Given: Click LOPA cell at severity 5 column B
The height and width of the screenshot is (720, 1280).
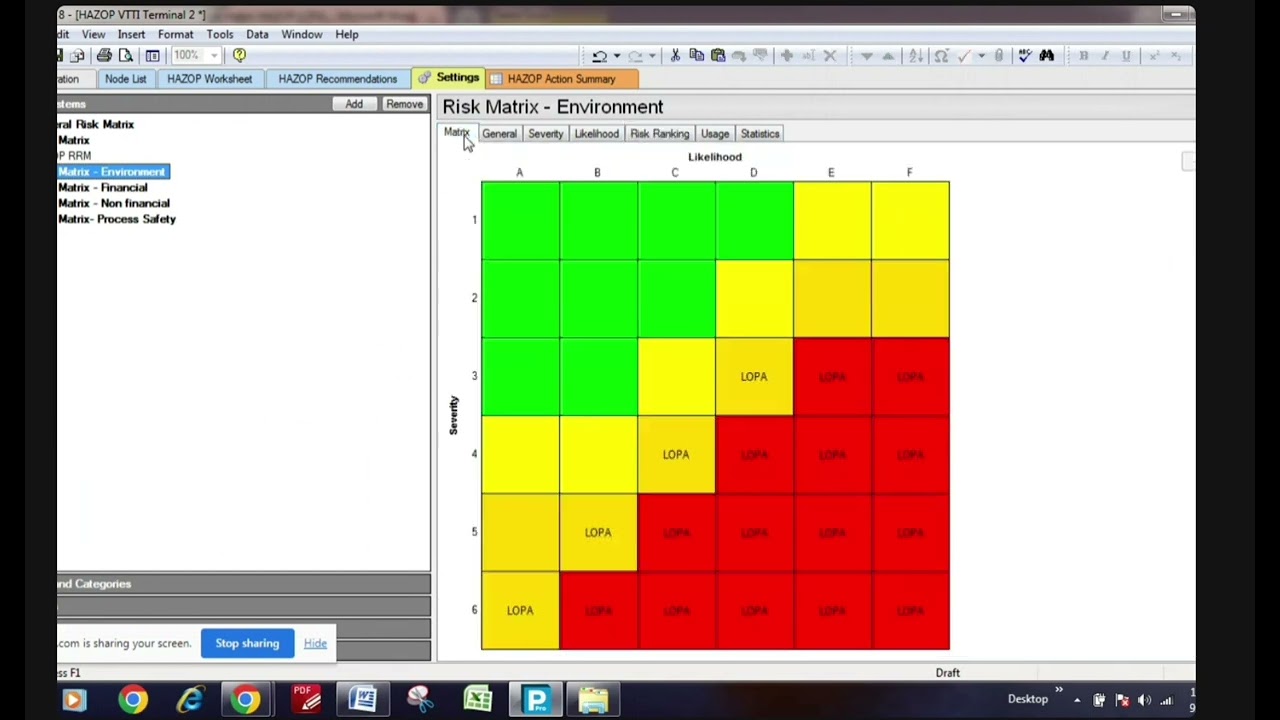Looking at the screenshot, I should [x=598, y=533].
